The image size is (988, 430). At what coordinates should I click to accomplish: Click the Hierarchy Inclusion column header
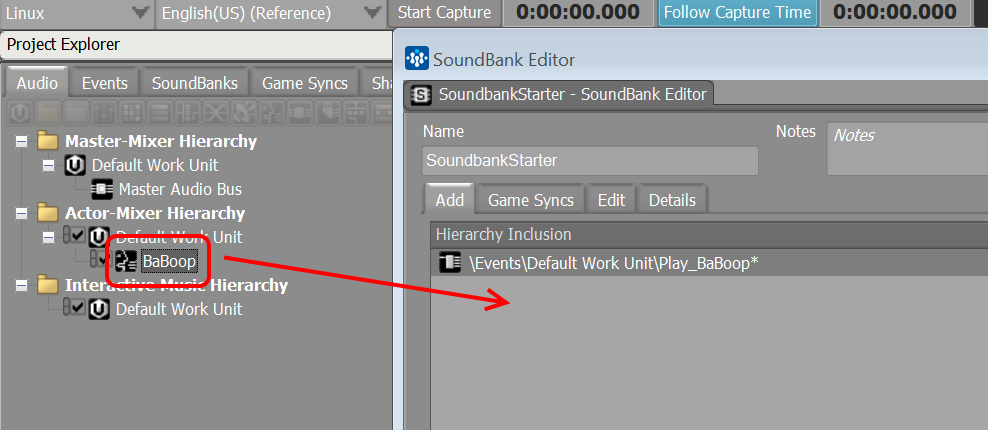[x=709, y=235]
